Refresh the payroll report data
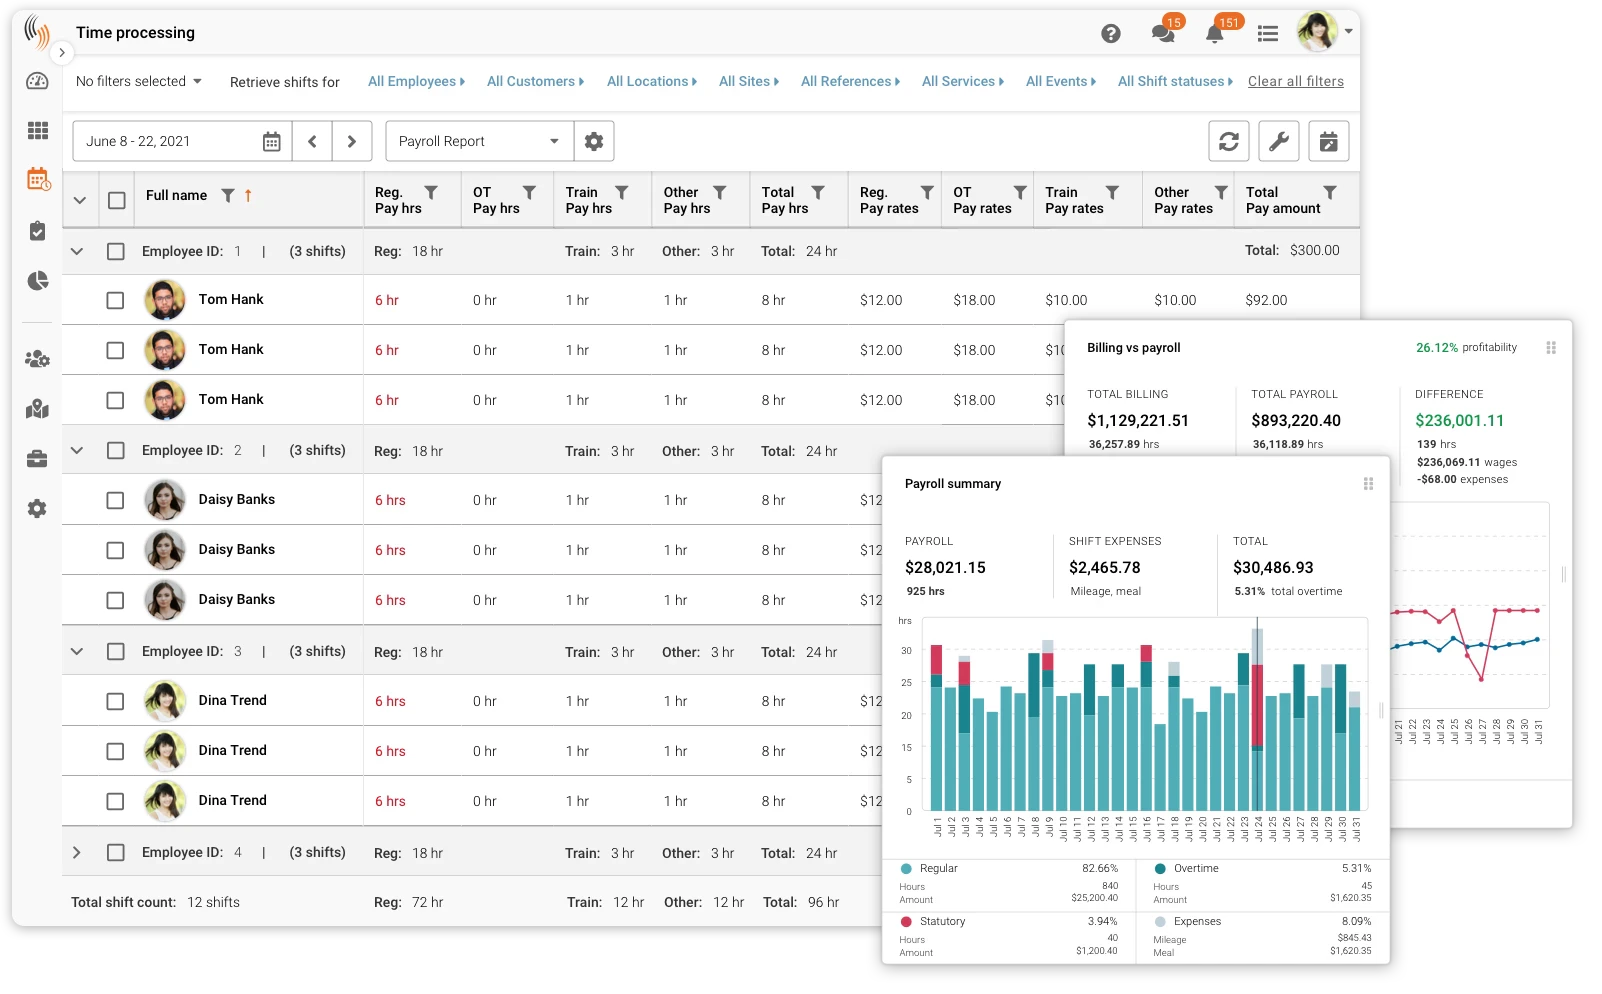The height and width of the screenshot is (994, 1602). (x=1228, y=141)
